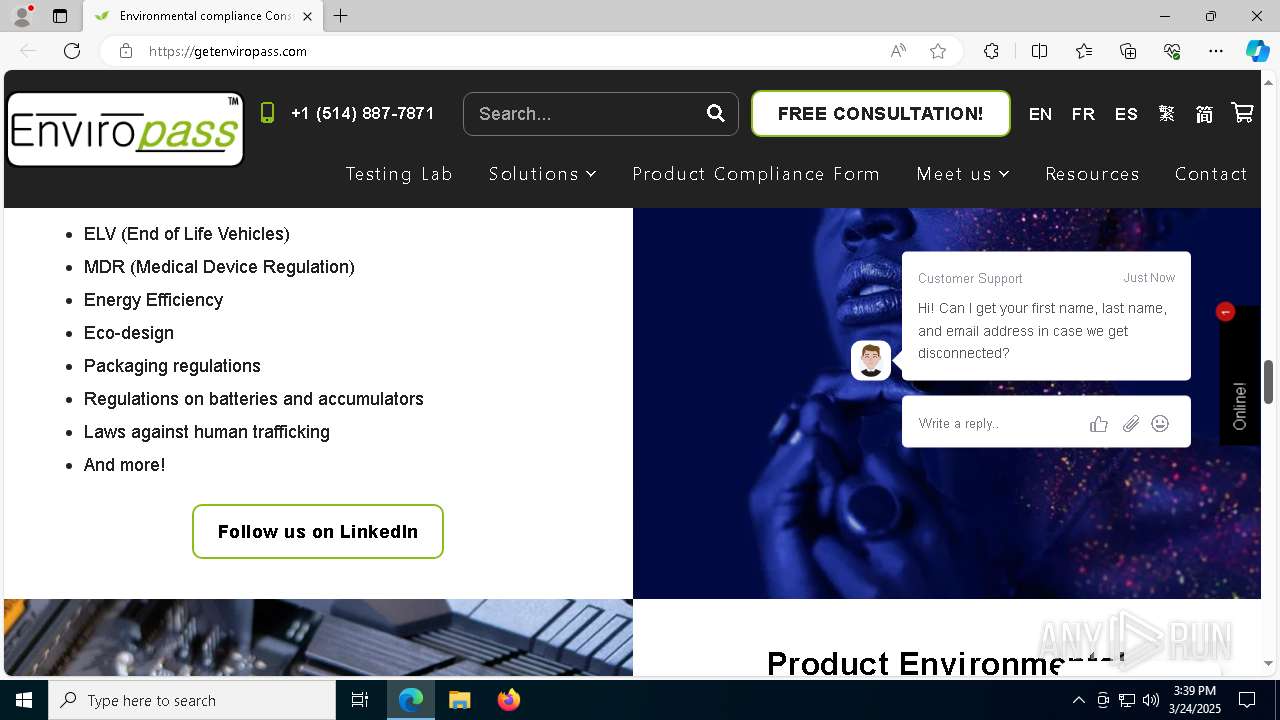Toggle Split screen icon
This screenshot has width=1280, height=720.
pyautogui.click(x=1039, y=51)
